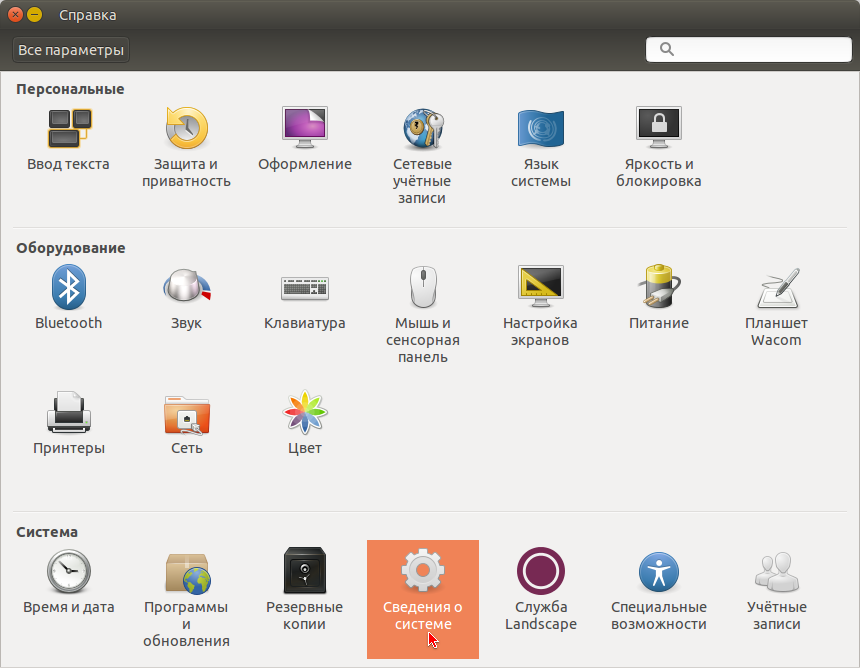Viewport: 860px width, 668px height.
Task: Open the Принтеры printers settings
Action: tap(69, 423)
